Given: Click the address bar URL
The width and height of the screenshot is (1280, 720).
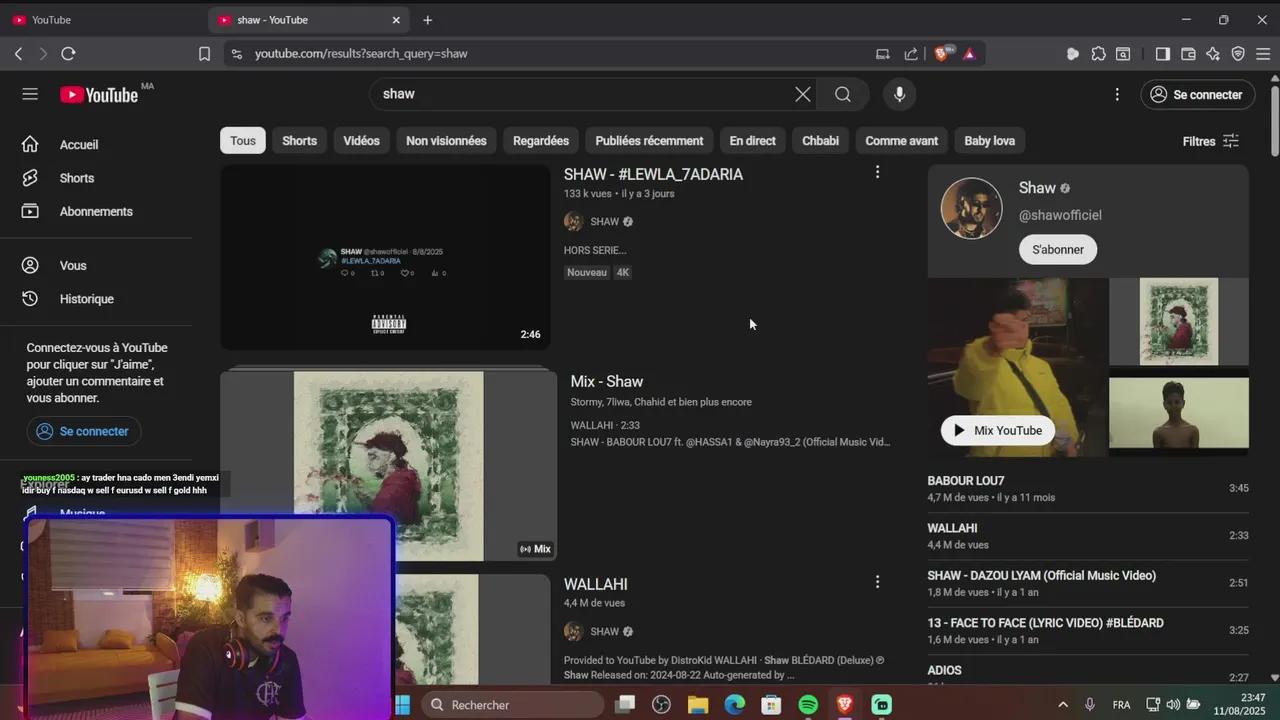Looking at the screenshot, I should [361, 54].
